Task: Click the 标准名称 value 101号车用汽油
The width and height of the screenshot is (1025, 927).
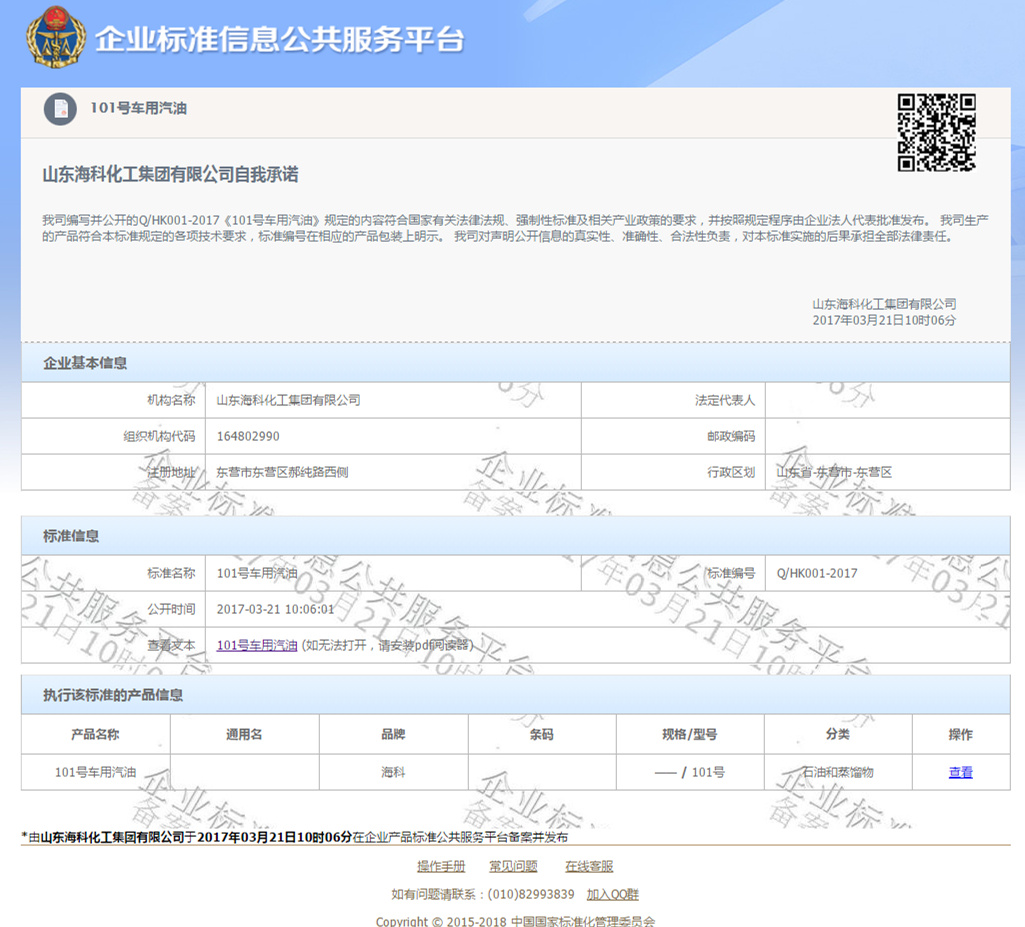Action: [257, 573]
